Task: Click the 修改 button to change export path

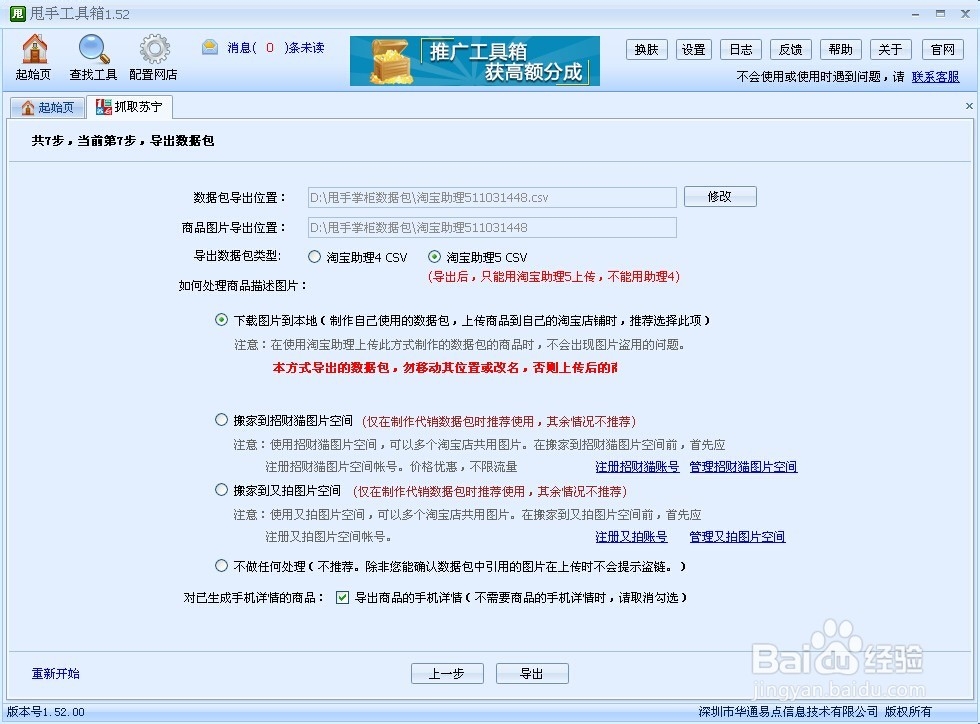Action: pyautogui.click(x=719, y=196)
